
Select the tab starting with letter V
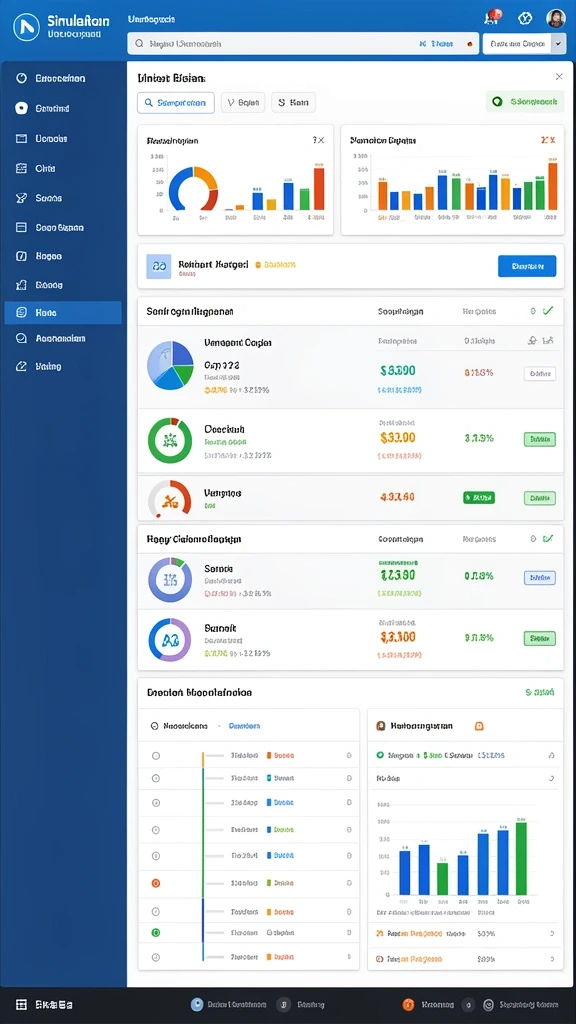(243, 103)
